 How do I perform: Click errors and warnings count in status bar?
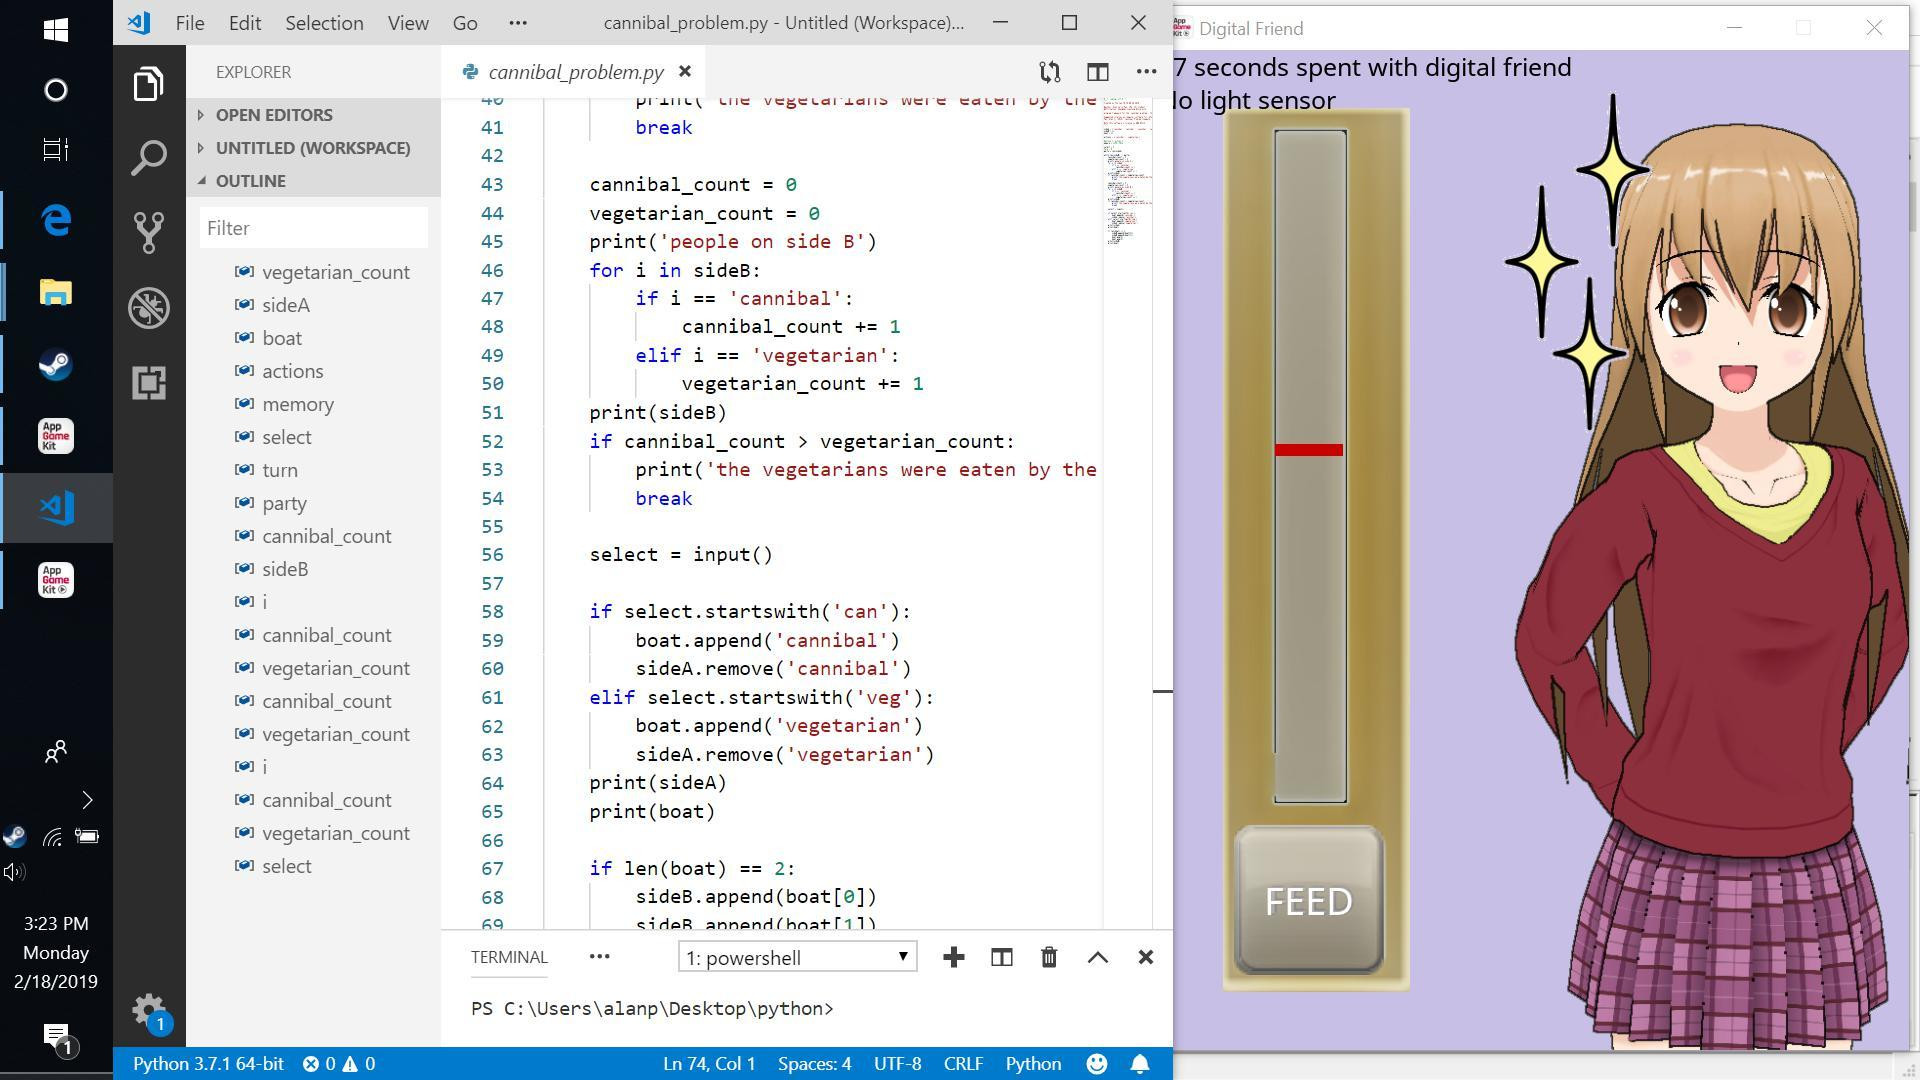[x=339, y=1064]
